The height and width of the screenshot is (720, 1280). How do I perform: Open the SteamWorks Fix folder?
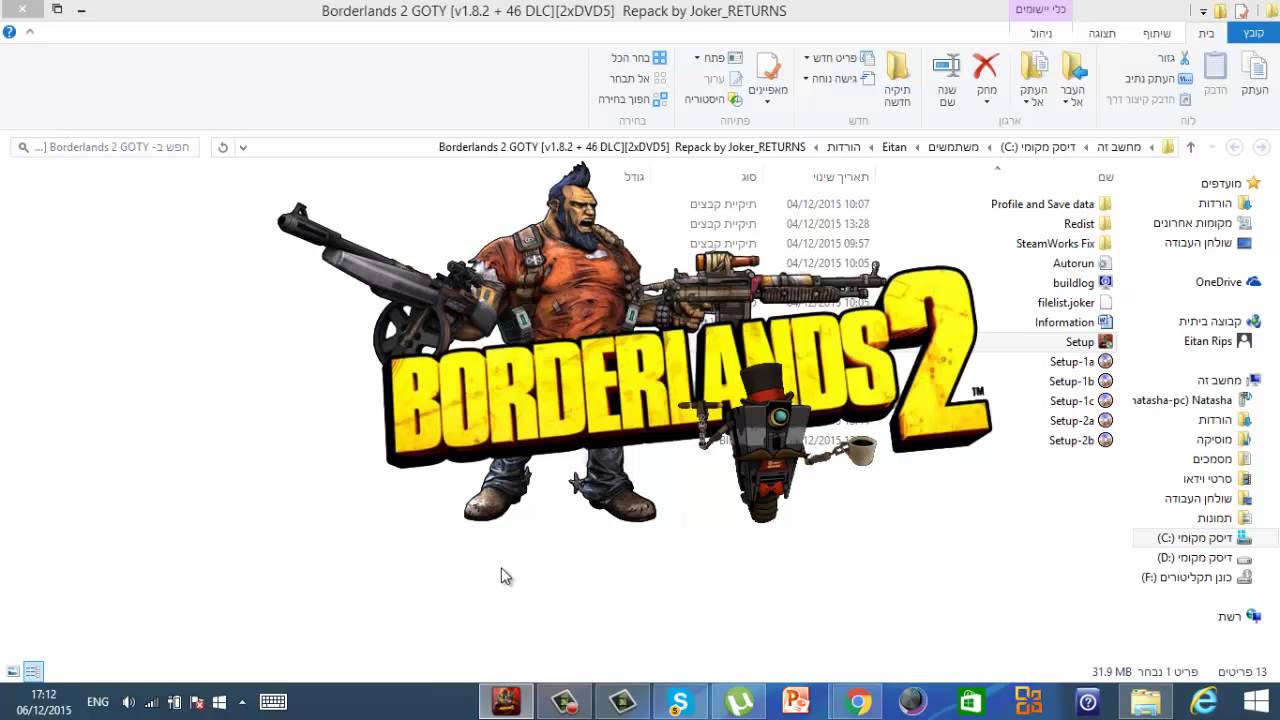point(1064,243)
